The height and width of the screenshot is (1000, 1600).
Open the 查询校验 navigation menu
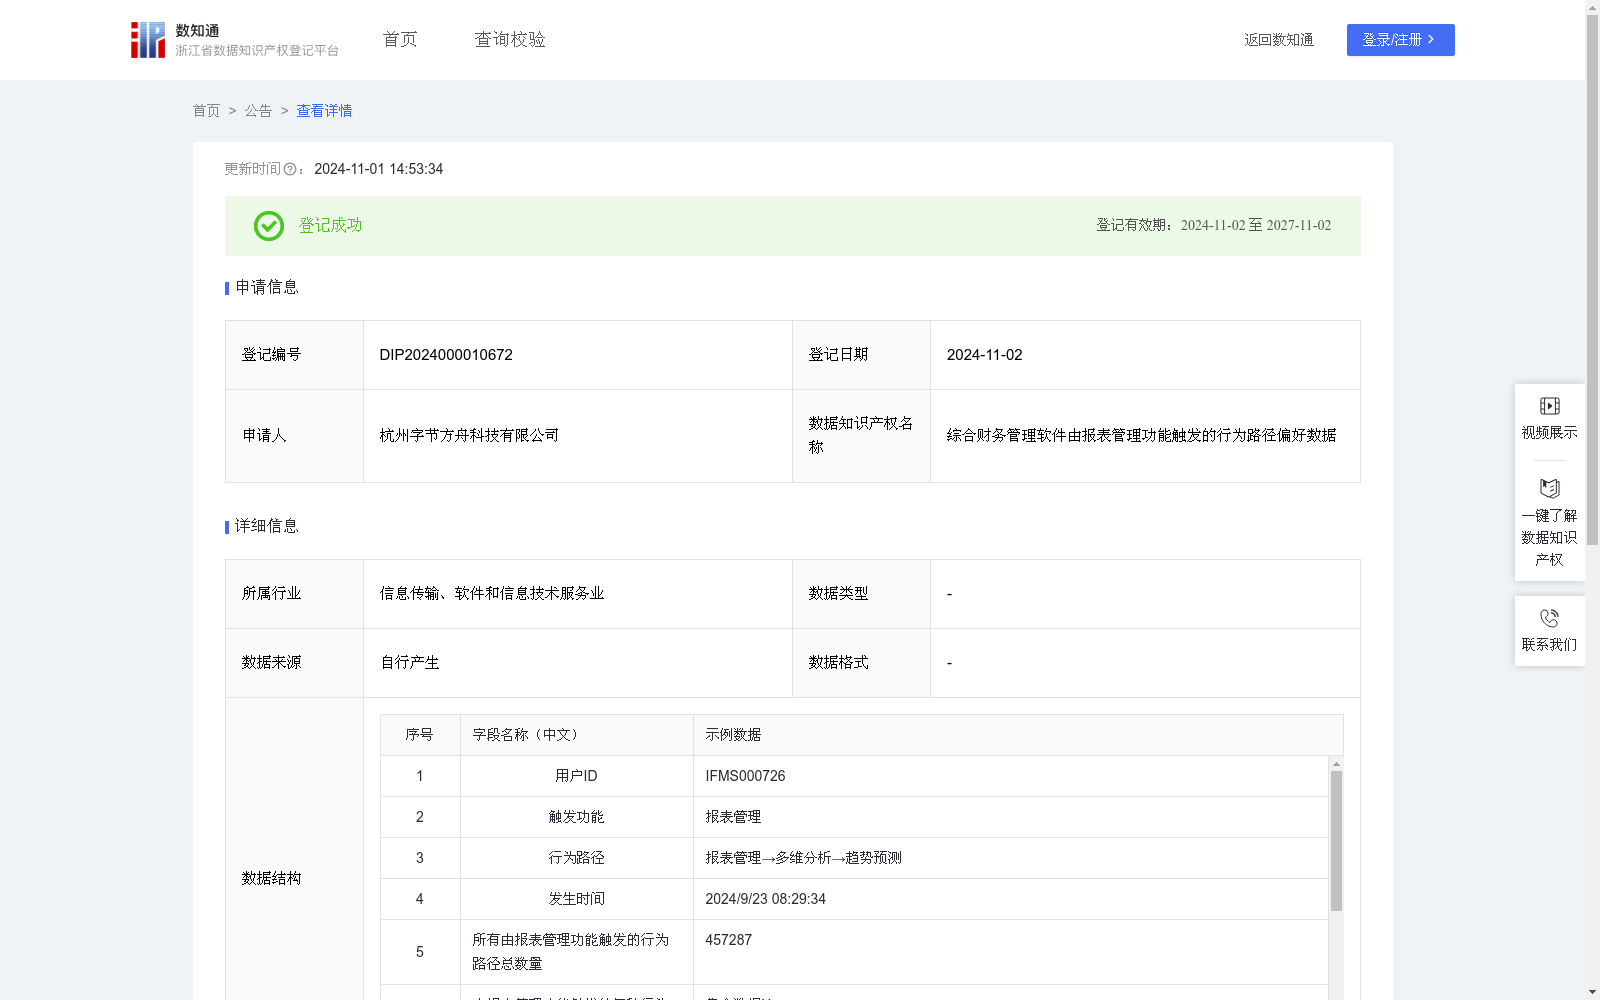tap(509, 39)
